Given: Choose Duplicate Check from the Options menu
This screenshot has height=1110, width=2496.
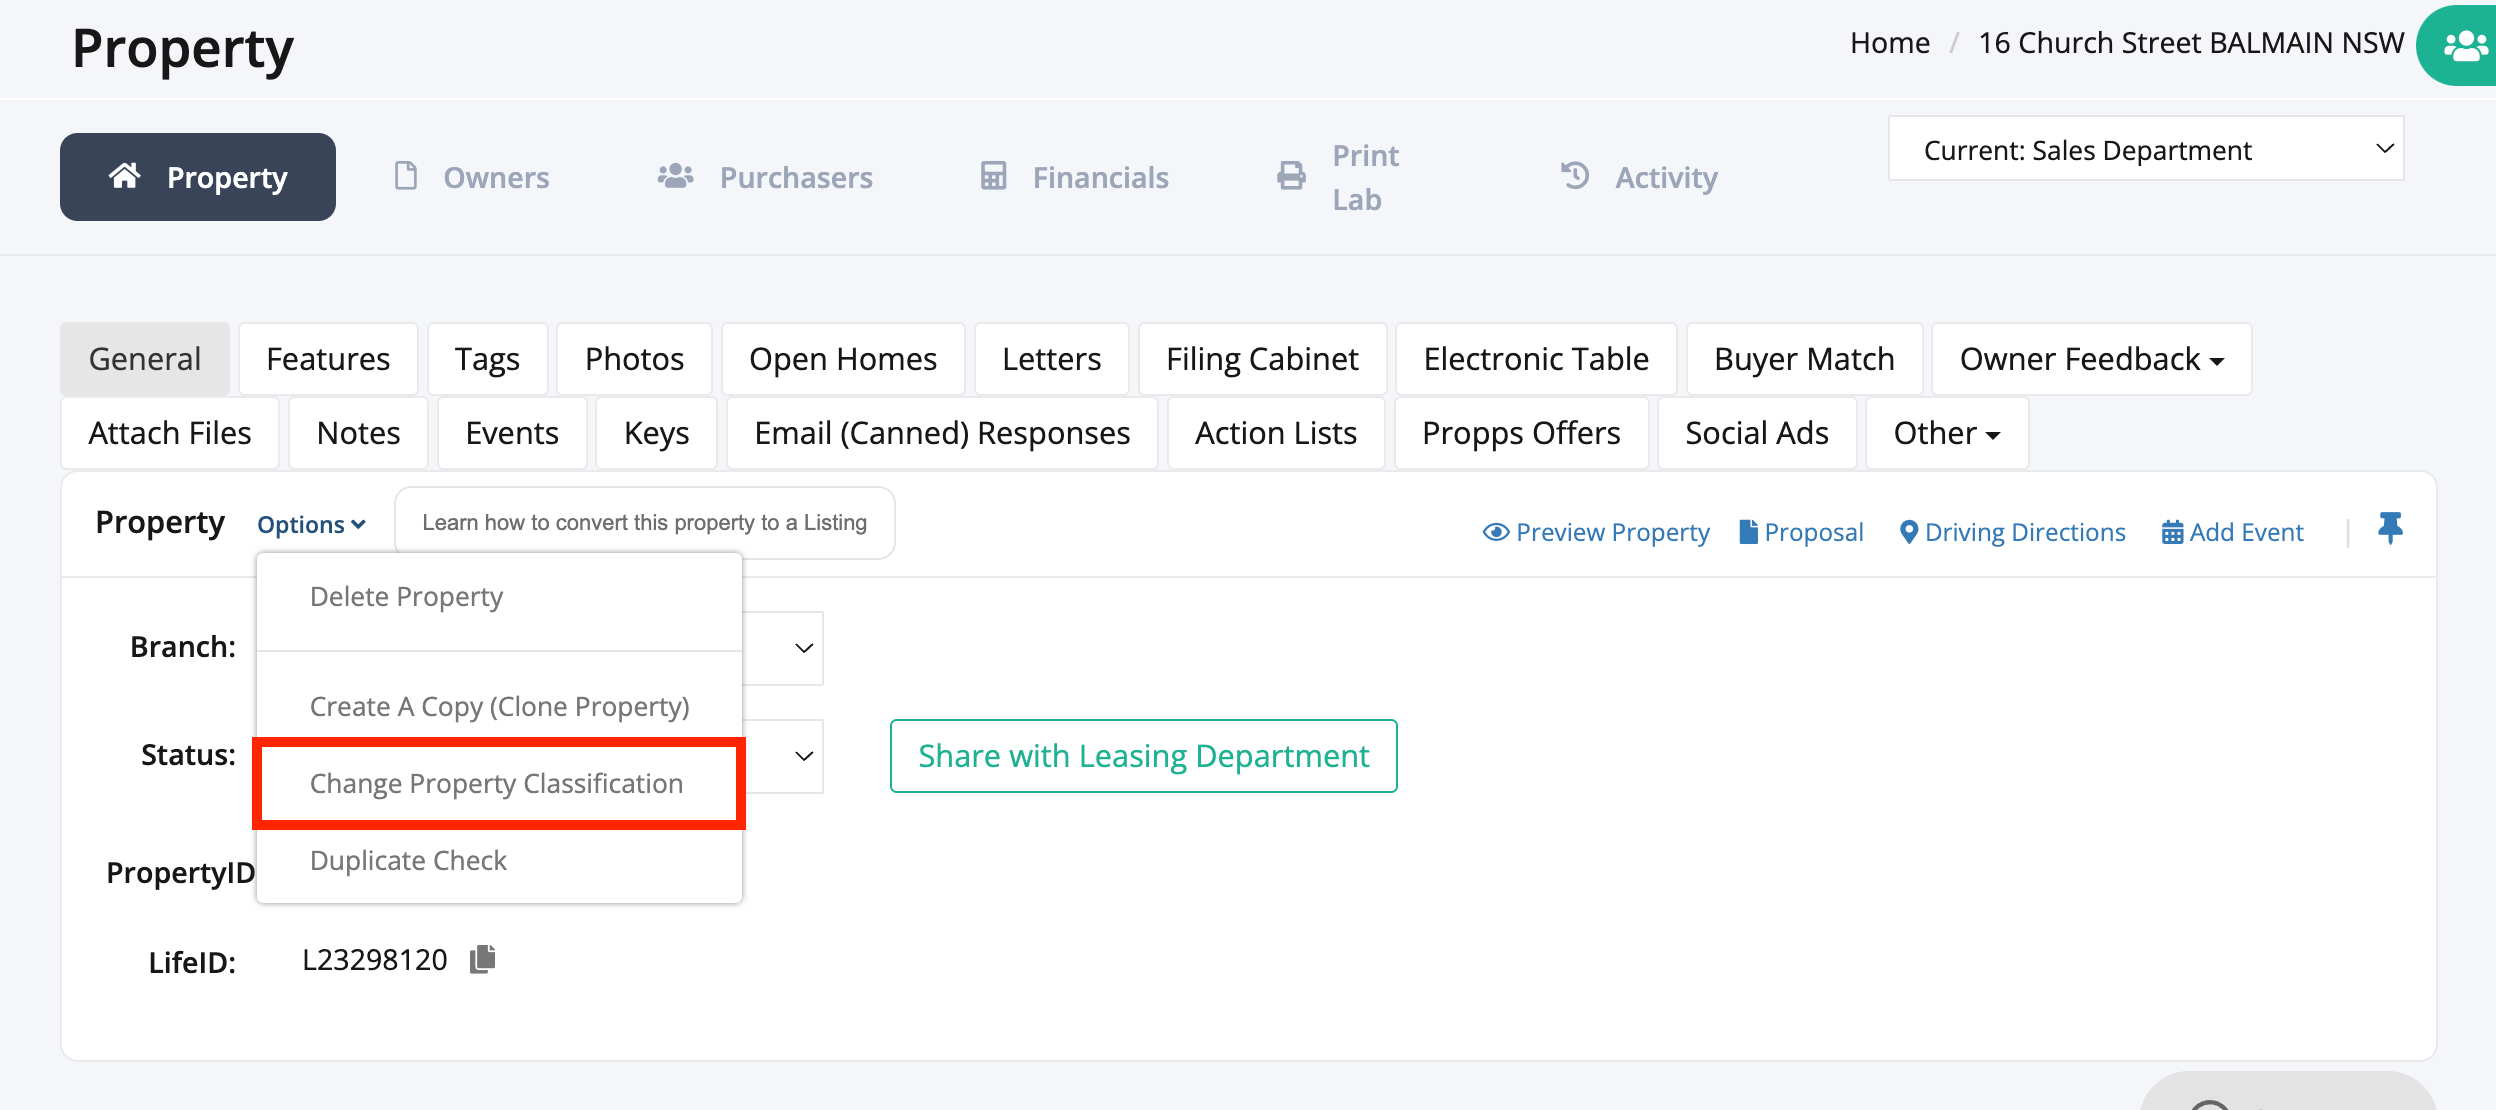Looking at the screenshot, I should 408,859.
